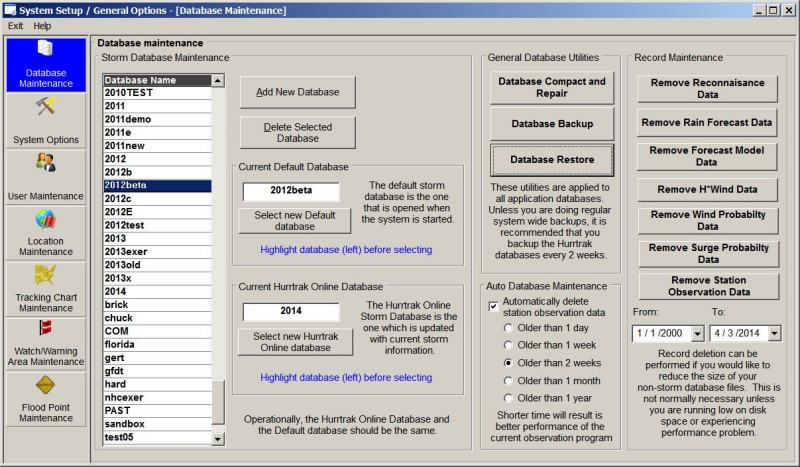Screen dimensions: 800x467
Task: Open the Help menu
Action: (42, 25)
